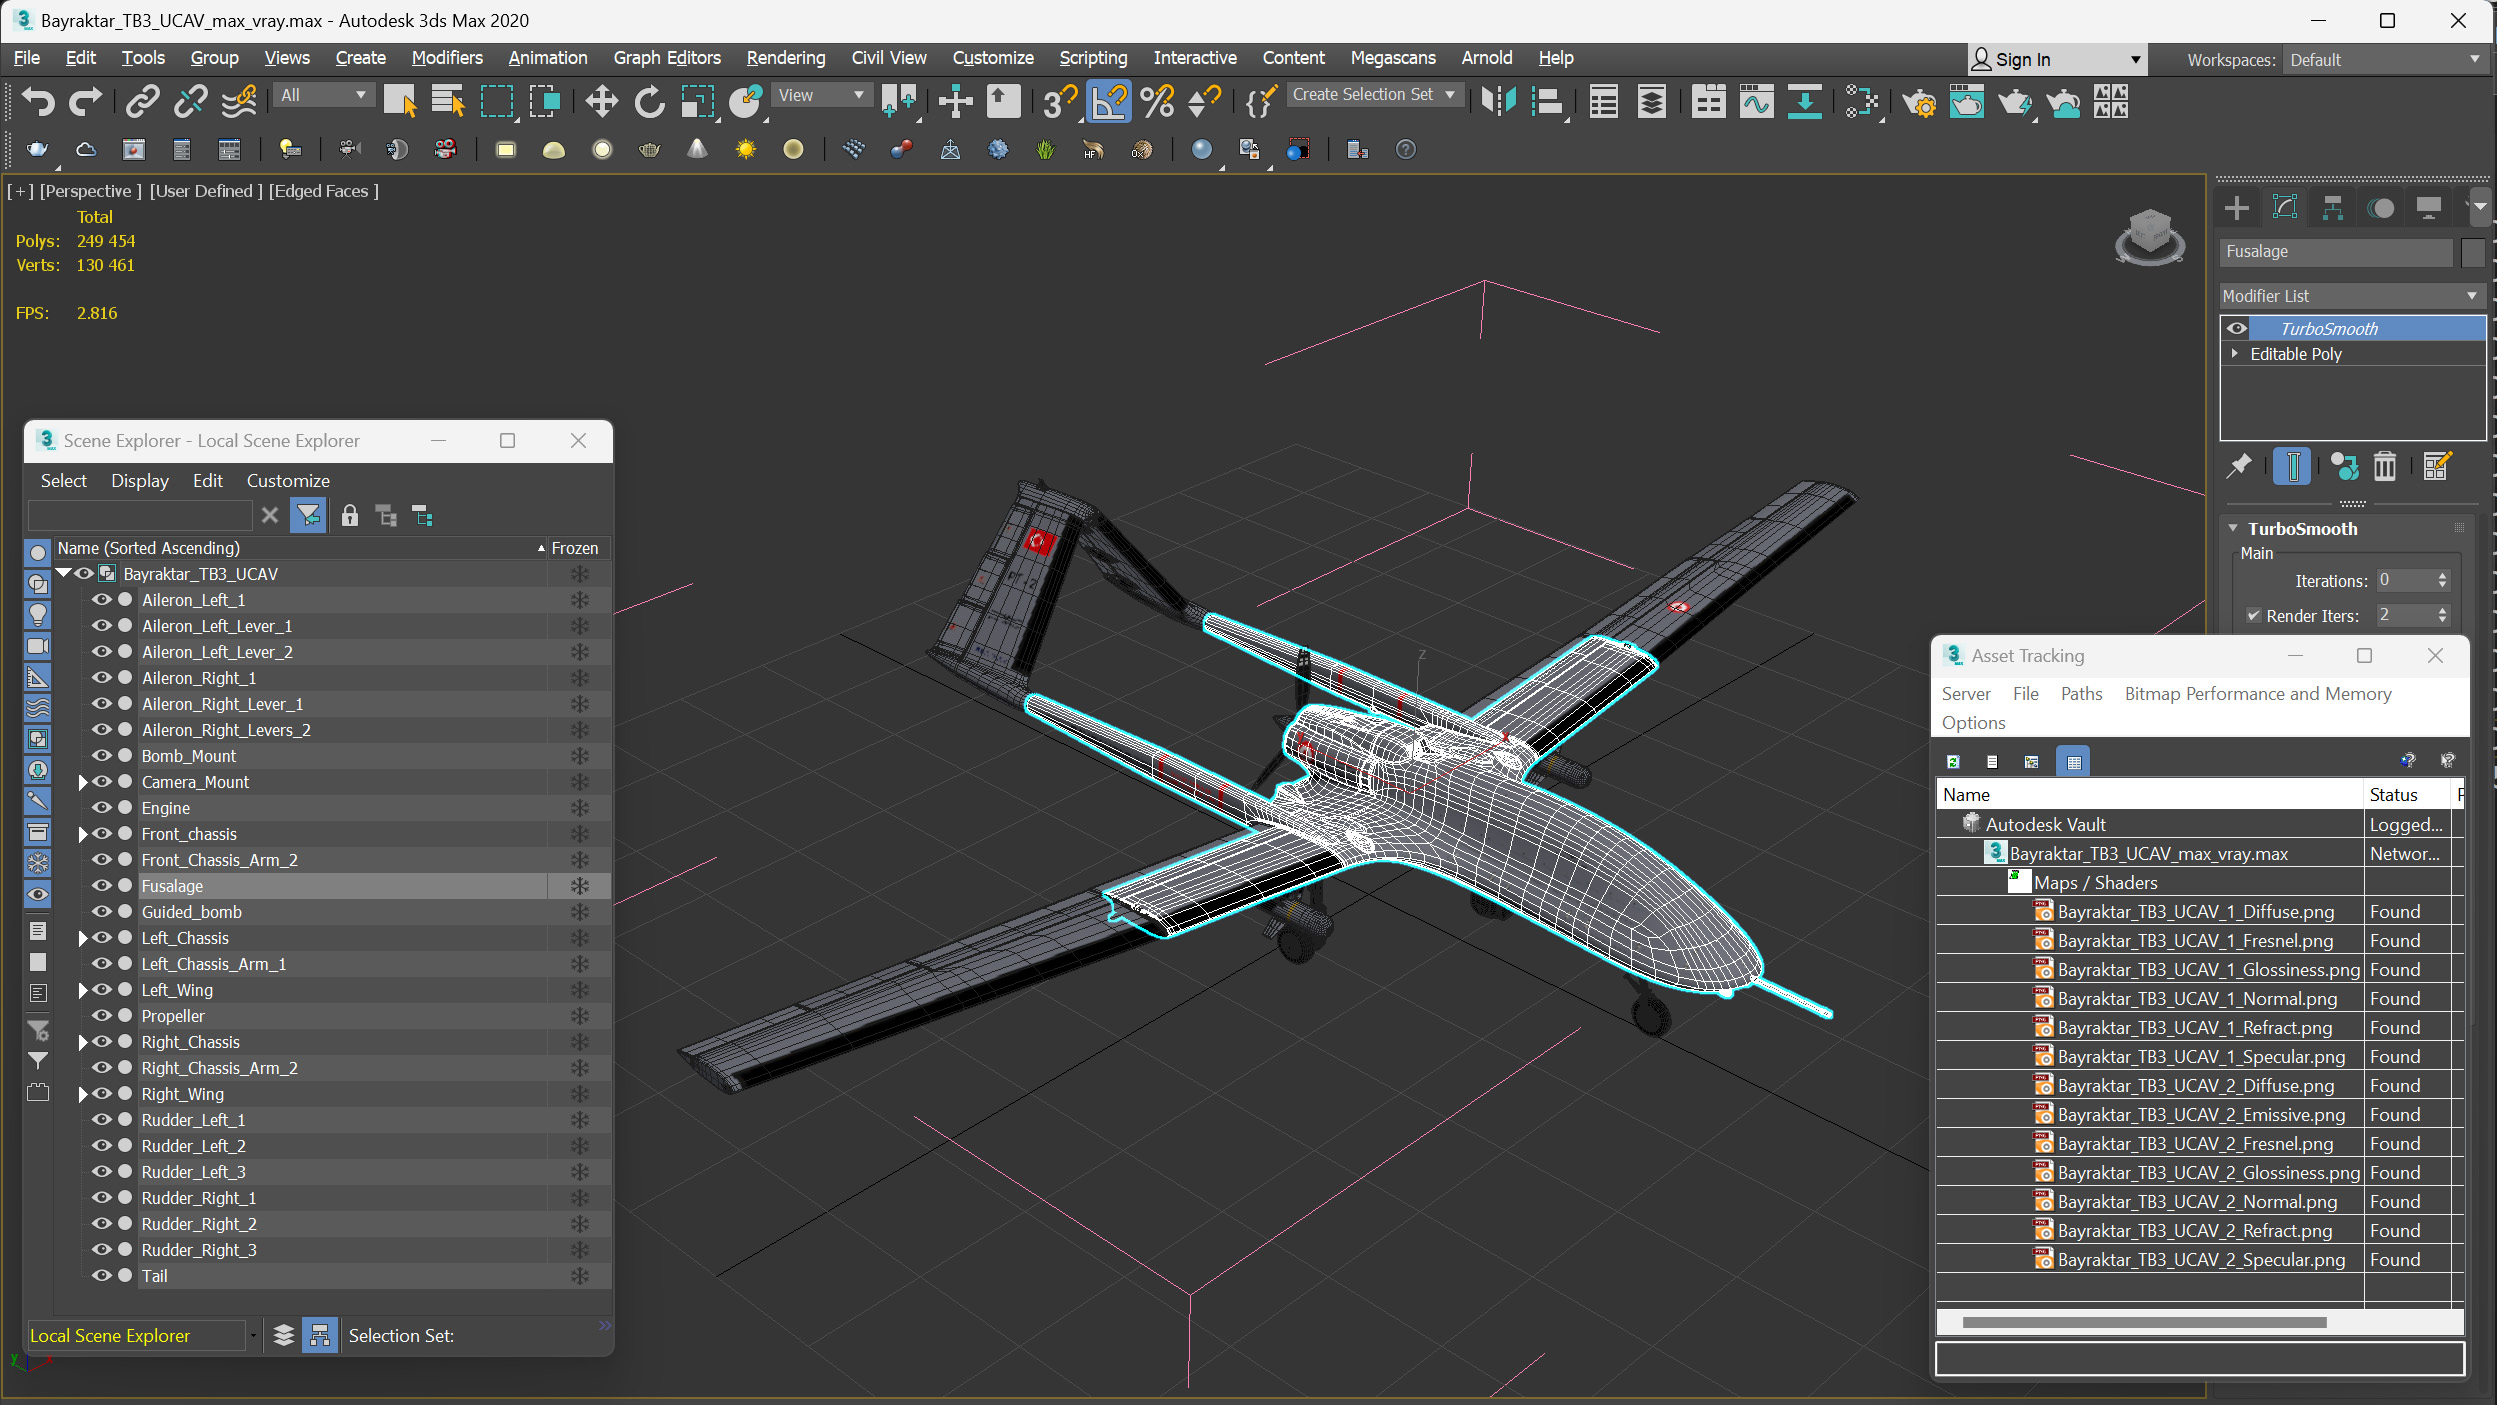
Task: Collapse the Bayraktar_TB3_UCAV root node
Action: [x=64, y=573]
